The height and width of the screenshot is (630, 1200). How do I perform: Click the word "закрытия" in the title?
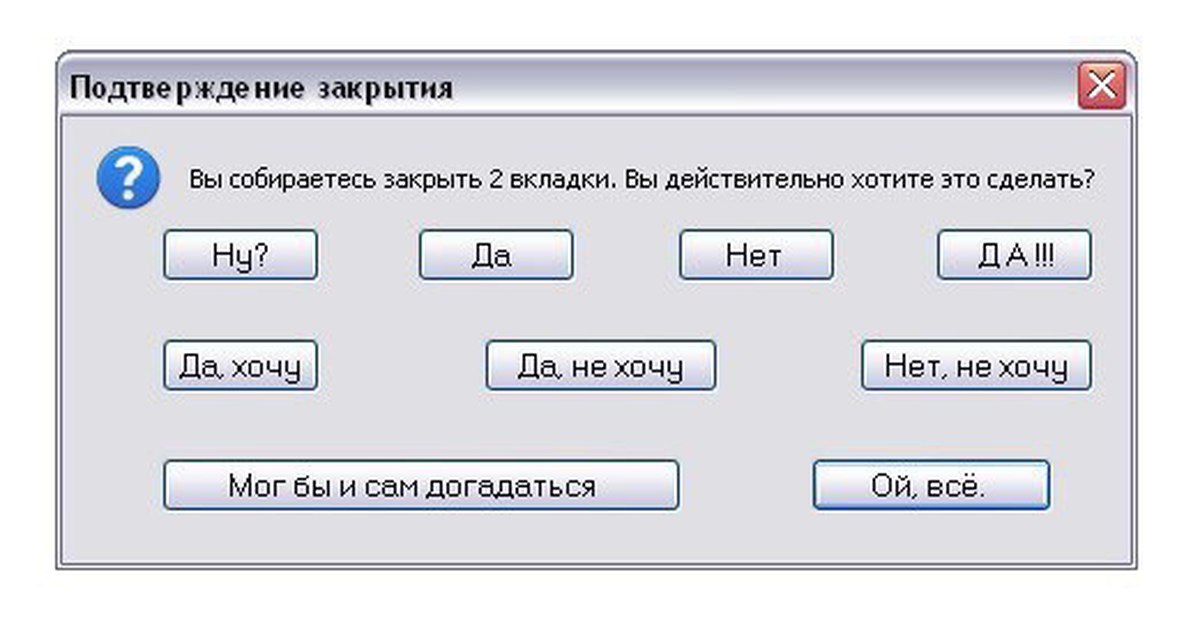[386, 88]
